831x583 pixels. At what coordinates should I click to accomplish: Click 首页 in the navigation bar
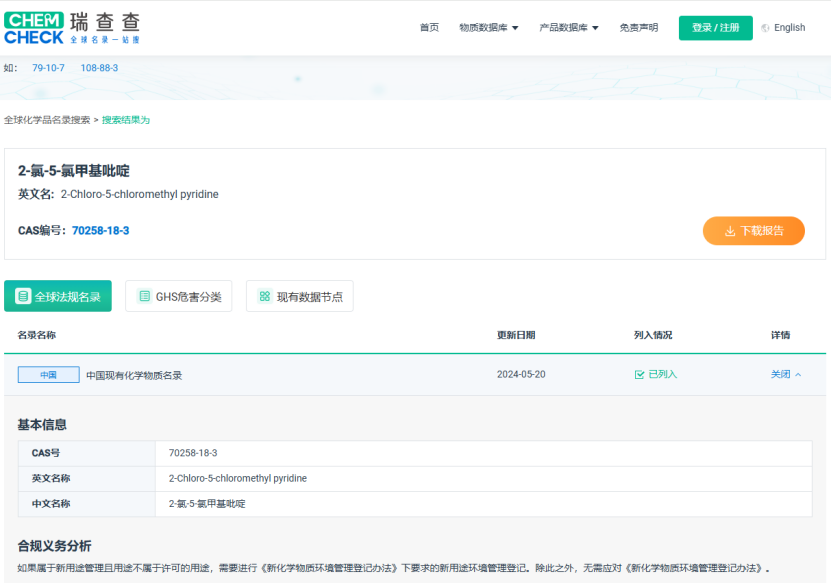click(x=429, y=27)
